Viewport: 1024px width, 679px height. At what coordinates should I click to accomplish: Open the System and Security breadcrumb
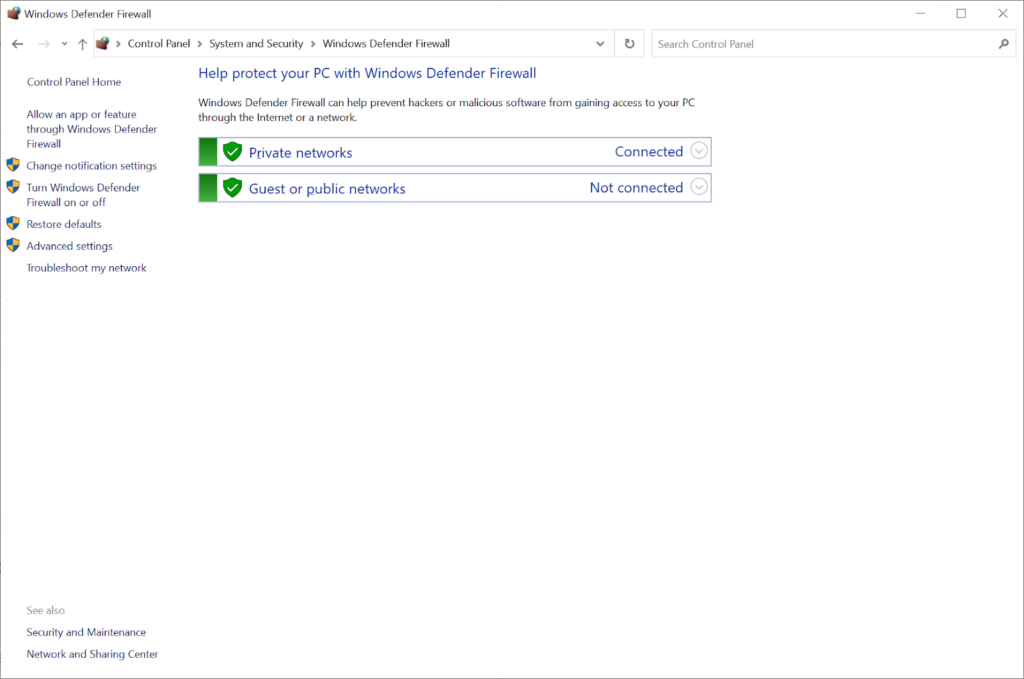pos(256,43)
